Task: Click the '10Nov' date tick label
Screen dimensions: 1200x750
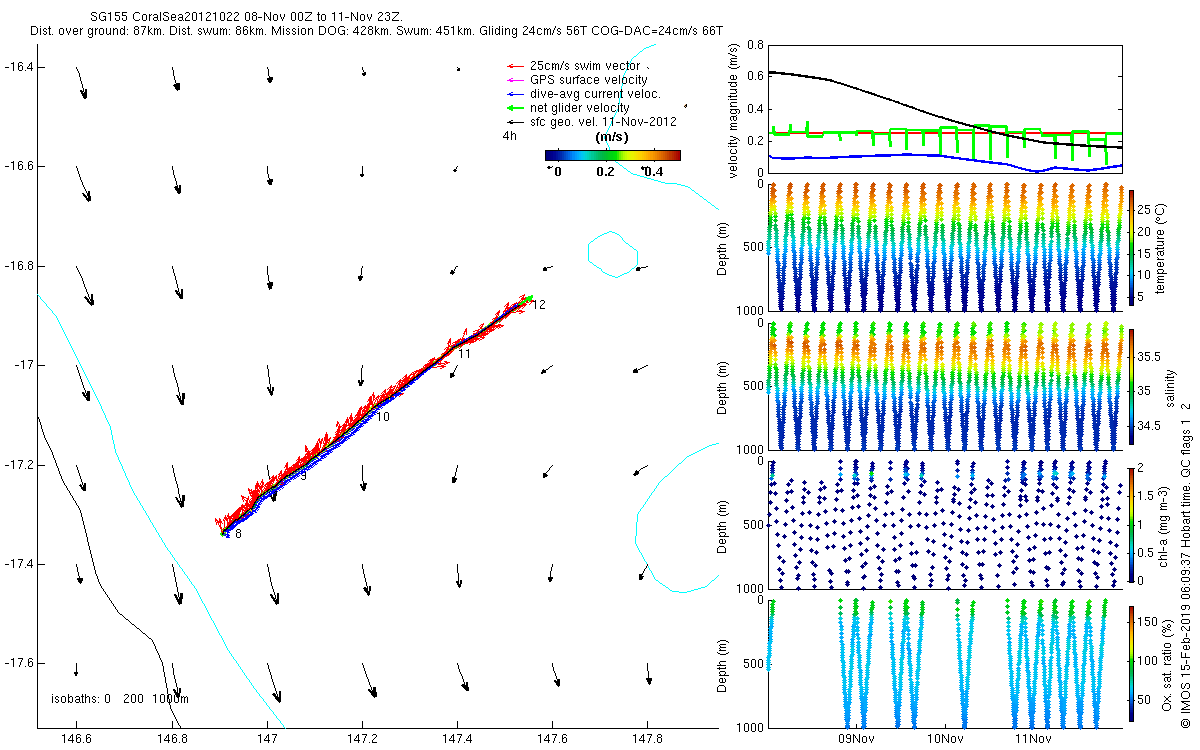Action: (945, 739)
